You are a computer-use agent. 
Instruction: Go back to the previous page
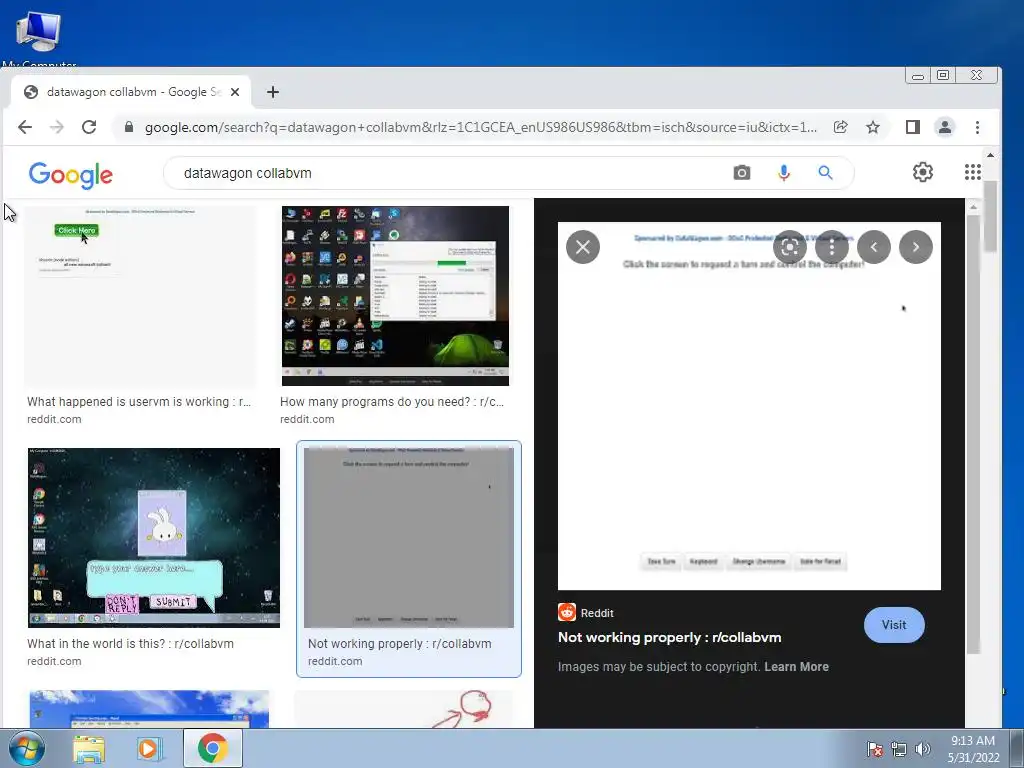(x=25, y=127)
